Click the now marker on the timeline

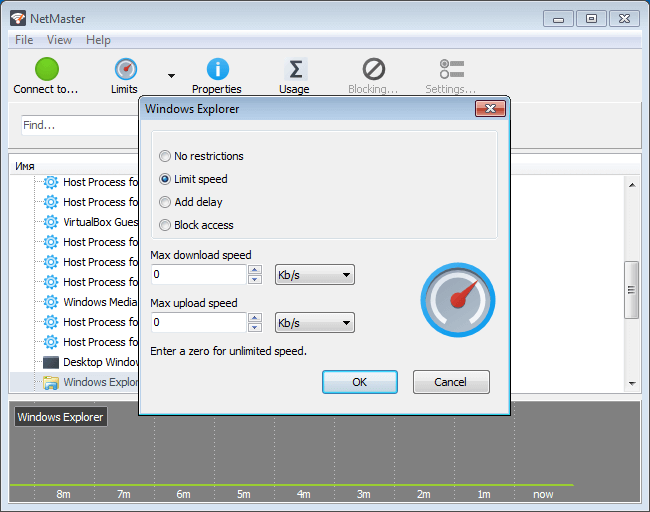pyautogui.click(x=543, y=494)
